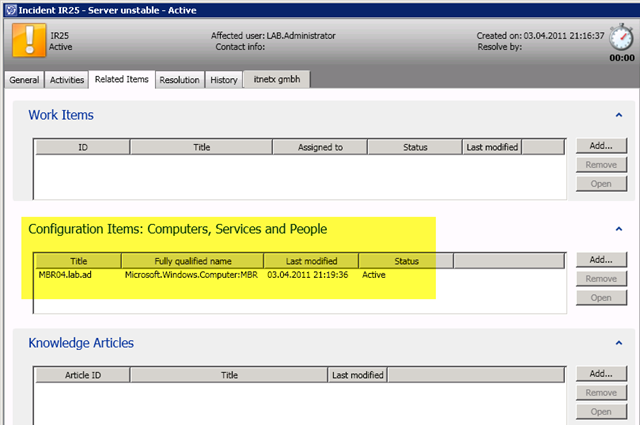
Task: Go to the Resolution tab
Action: pyautogui.click(x=180, y=80)
